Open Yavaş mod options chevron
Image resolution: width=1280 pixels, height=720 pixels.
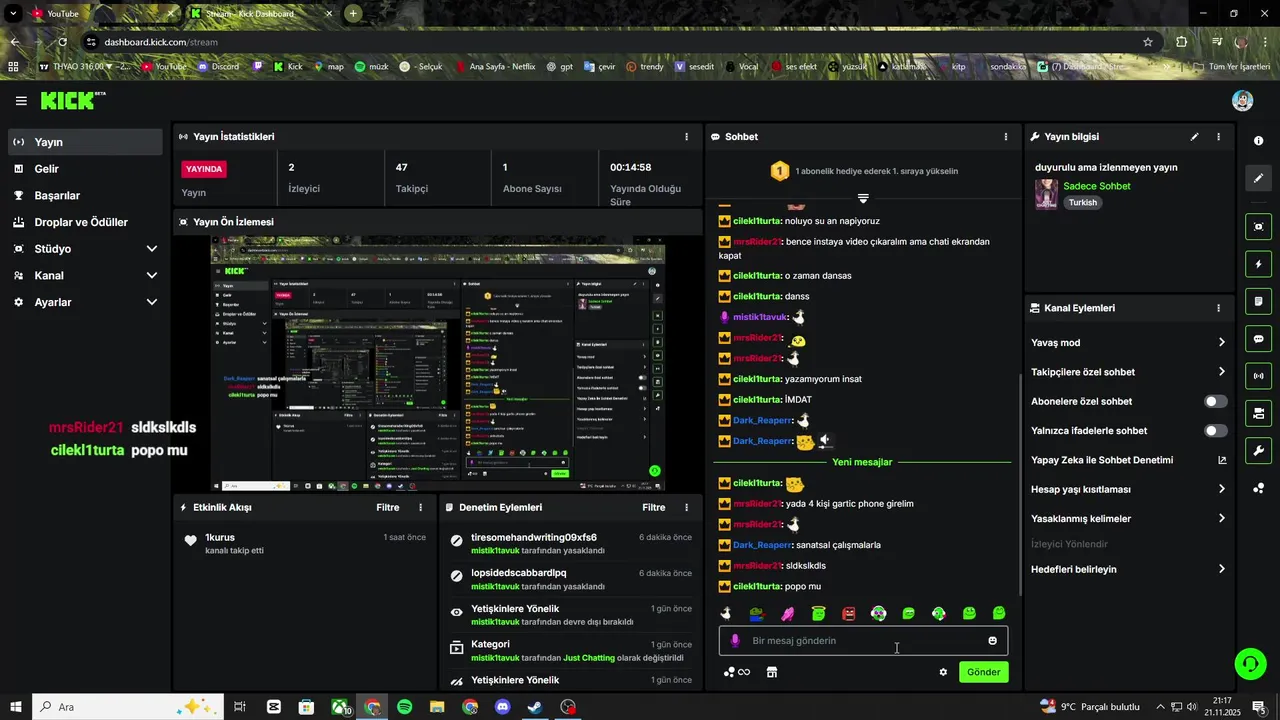coord(1221,342)
